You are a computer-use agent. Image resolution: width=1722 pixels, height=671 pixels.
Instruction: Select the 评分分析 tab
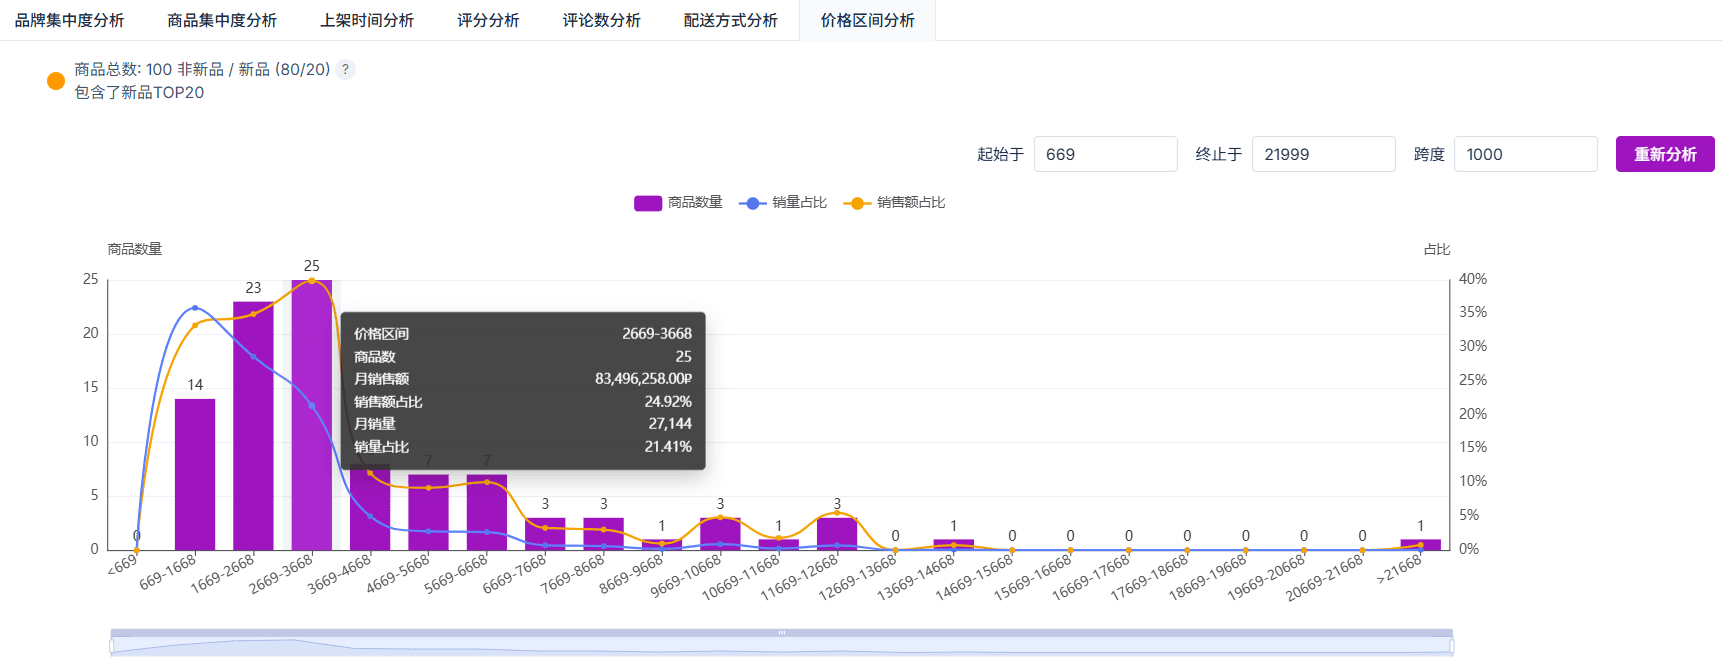pyautogui.click(x=488, y=20)
